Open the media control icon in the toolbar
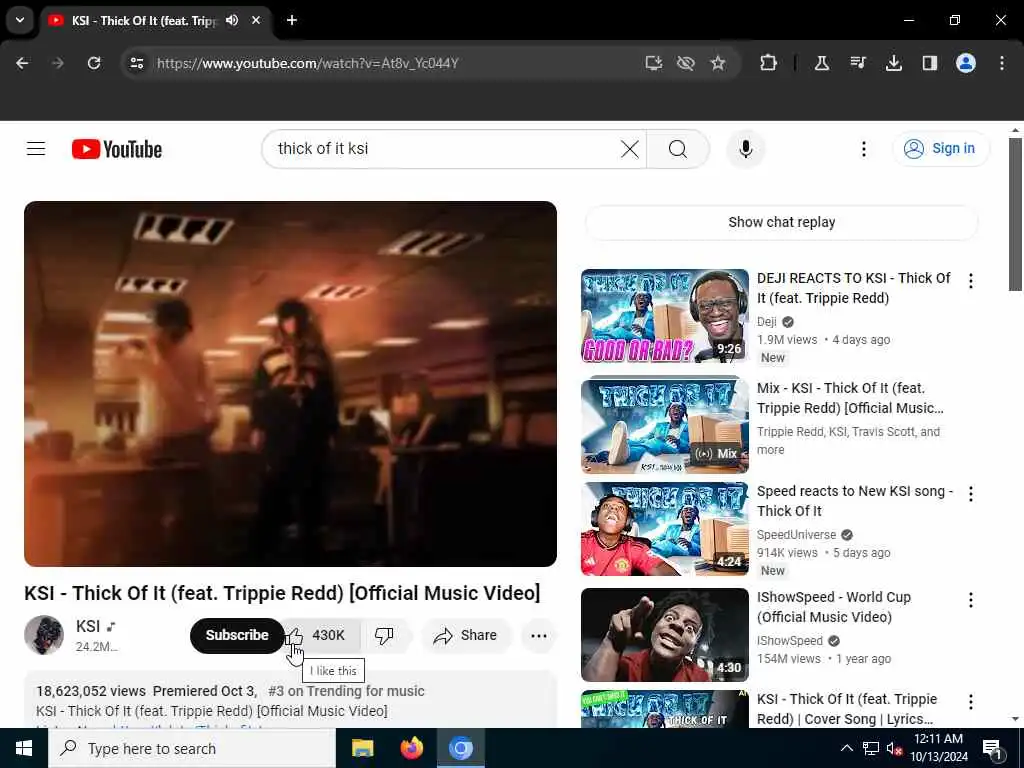 (x=857, y=63)
